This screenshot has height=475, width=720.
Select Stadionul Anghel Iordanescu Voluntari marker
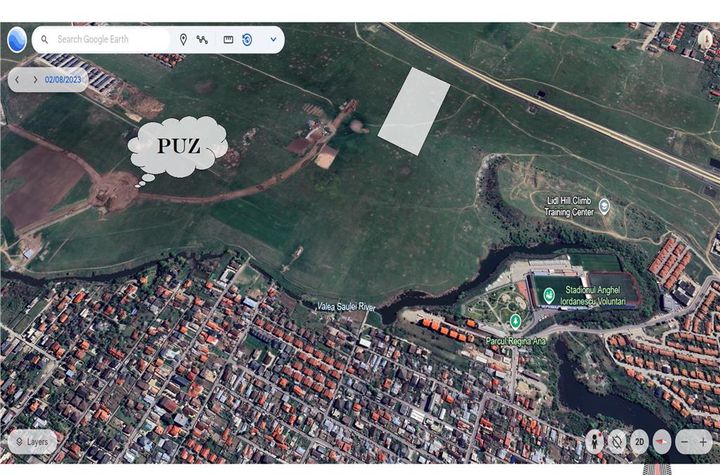pyautogui.click(x=549, y=296)
